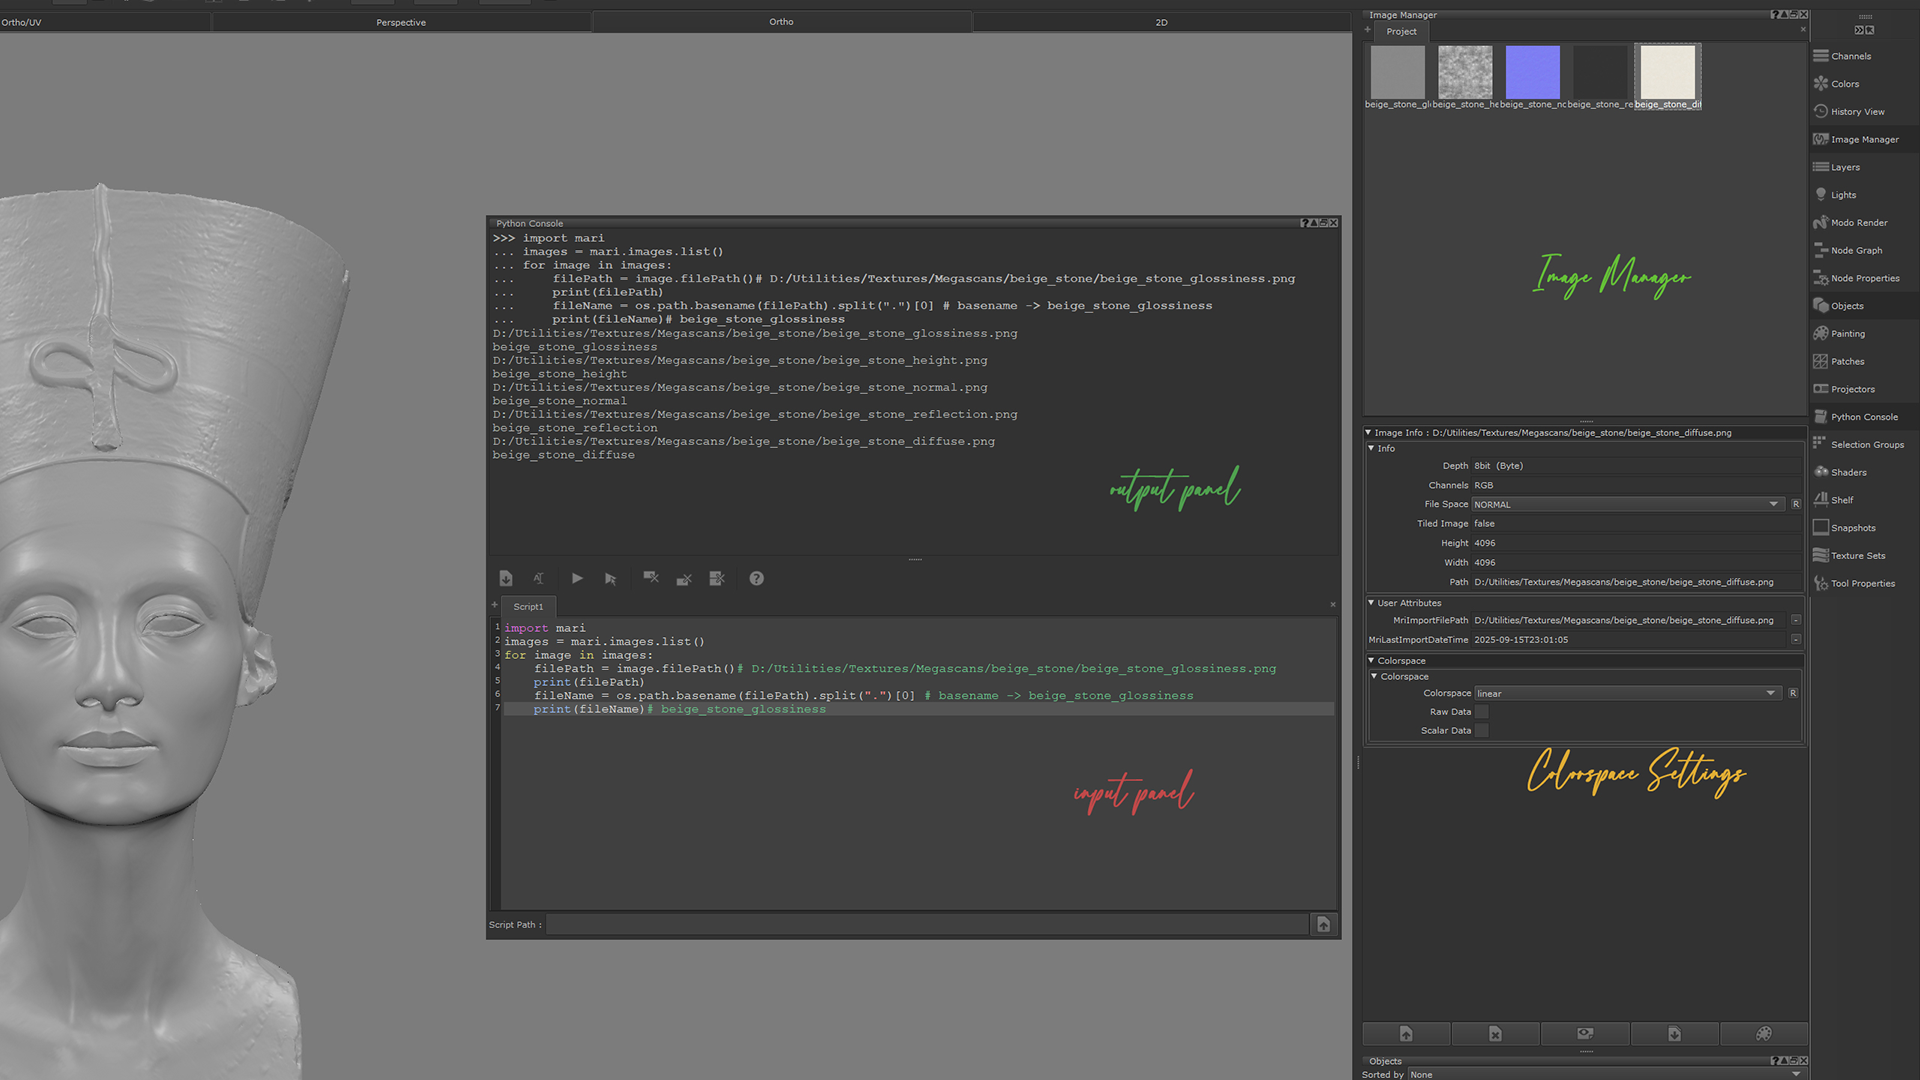The width and height of the screenshot is (1920, 1080).
Task: Click the Script Path input field
Action: pyautogui.click(x=926, y=924)
